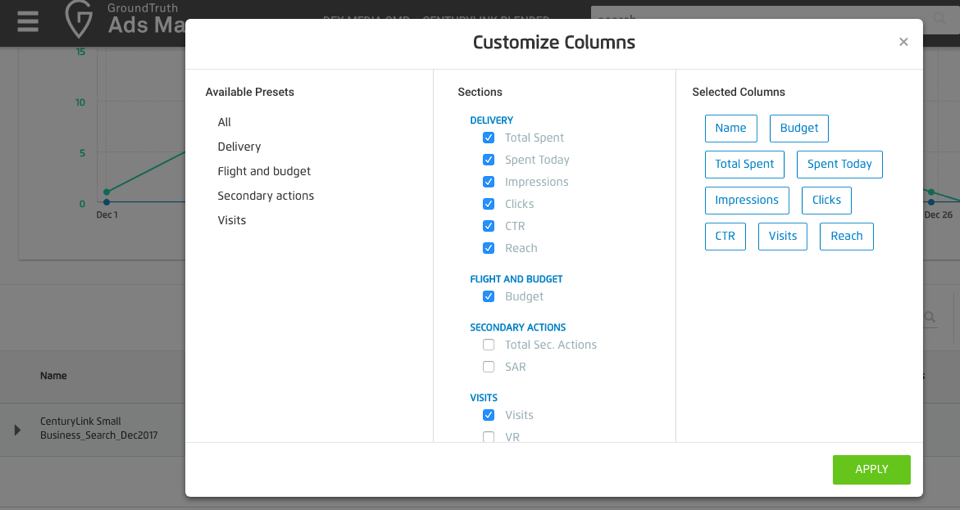Choose the Delivery preset
This screenshot has height=510, width=960.
(239, 147)
